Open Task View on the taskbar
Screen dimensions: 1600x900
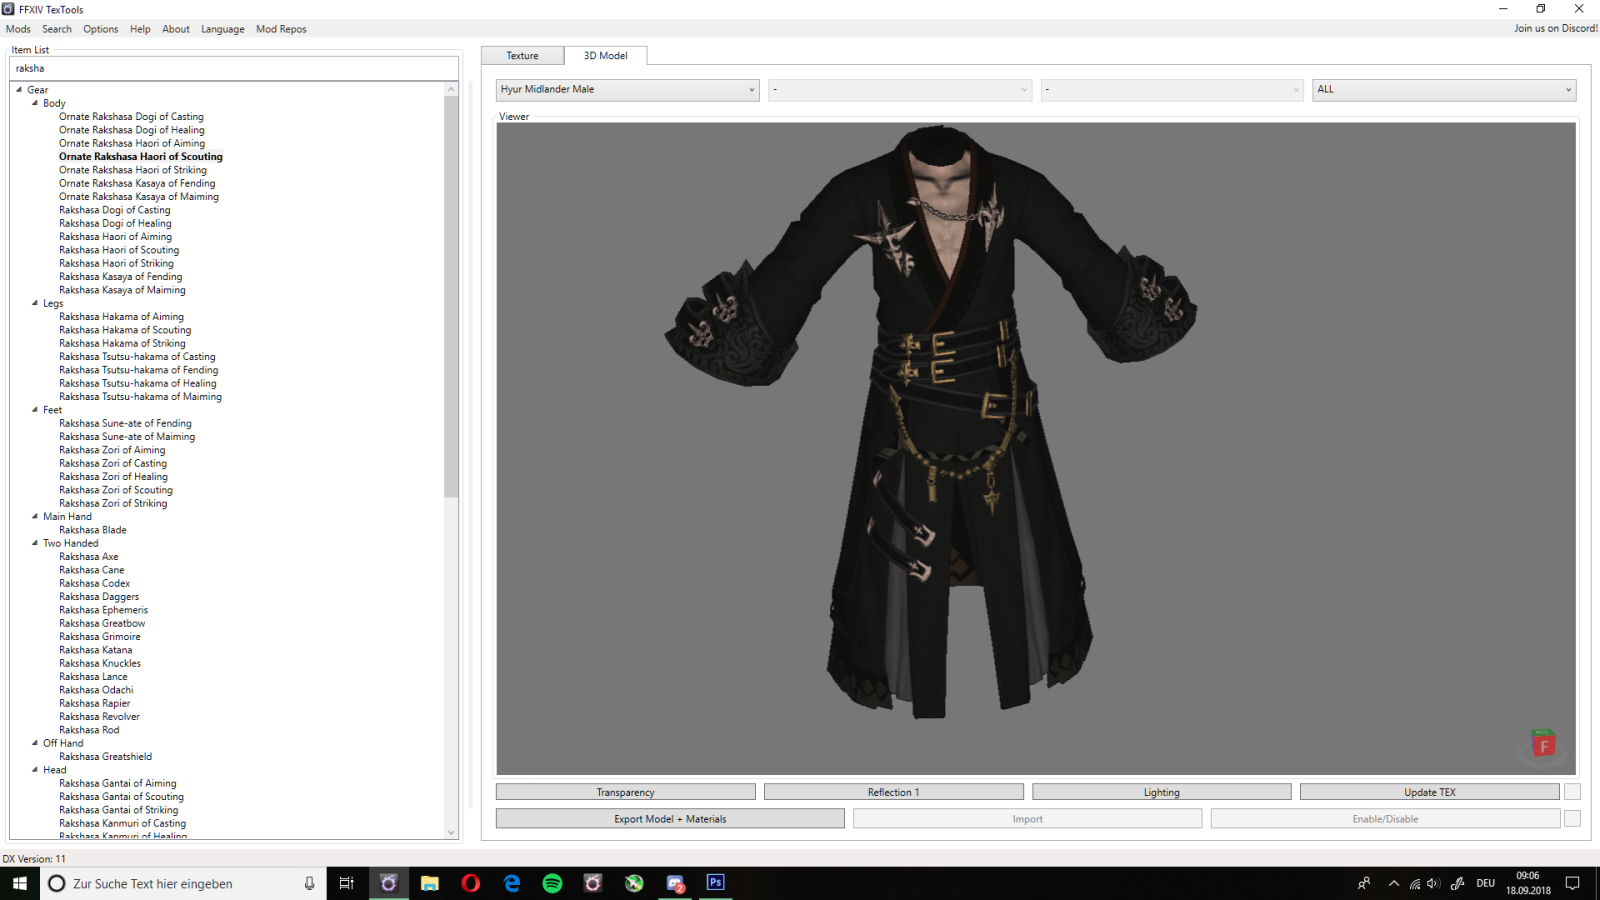[x=347, y=883]
